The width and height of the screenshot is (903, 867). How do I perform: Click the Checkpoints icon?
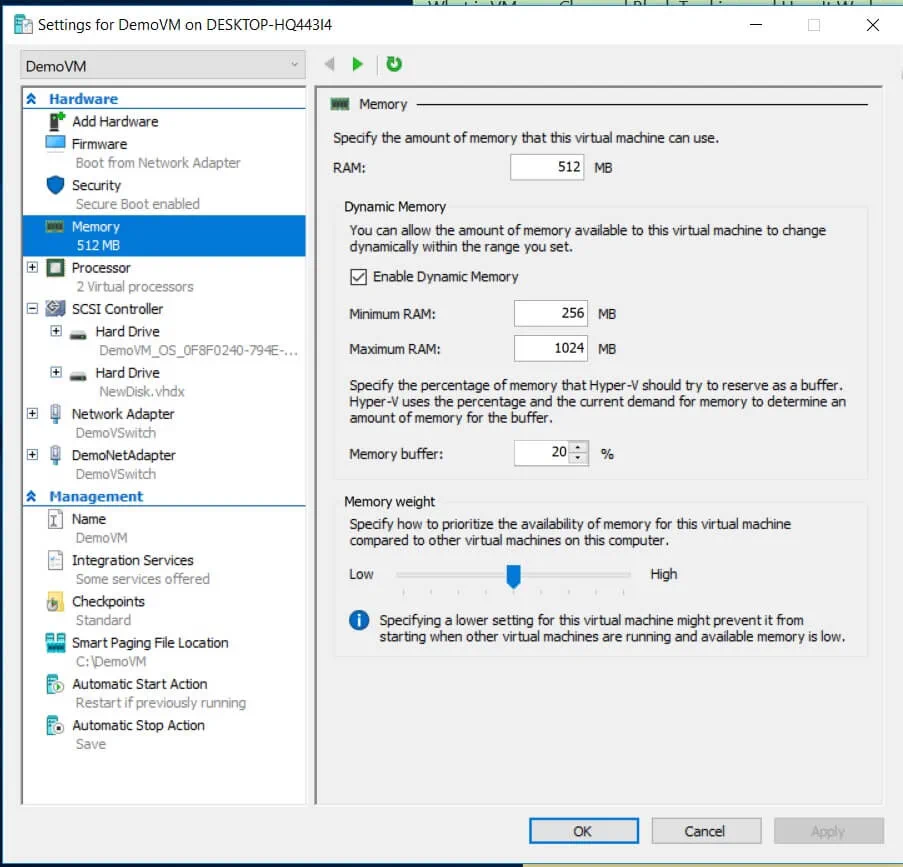(56, 602)
